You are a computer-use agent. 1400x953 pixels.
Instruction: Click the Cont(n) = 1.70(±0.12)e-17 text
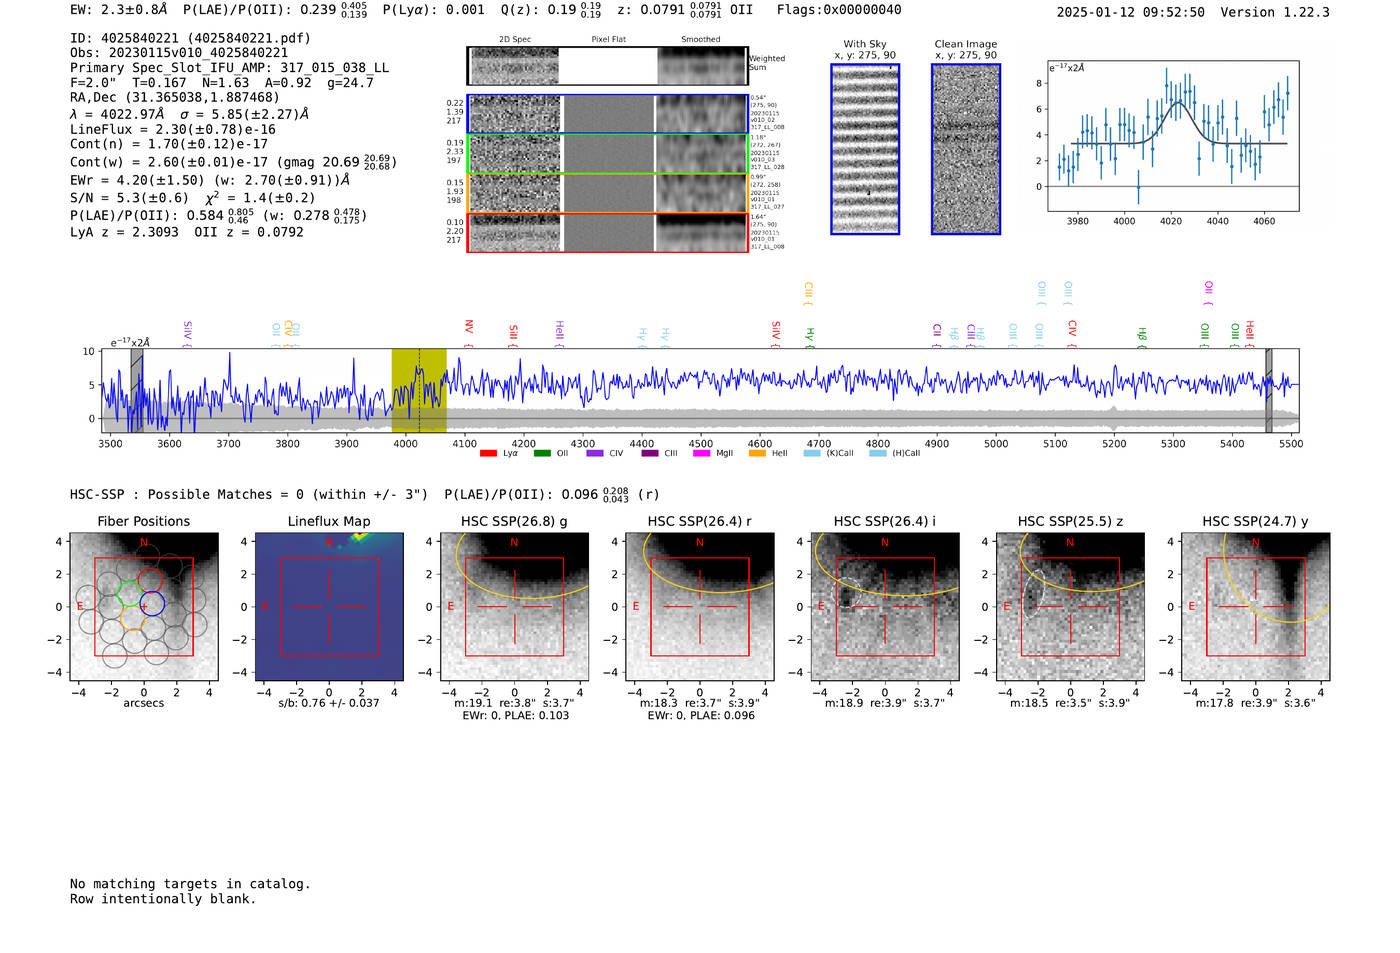point(169,144)
